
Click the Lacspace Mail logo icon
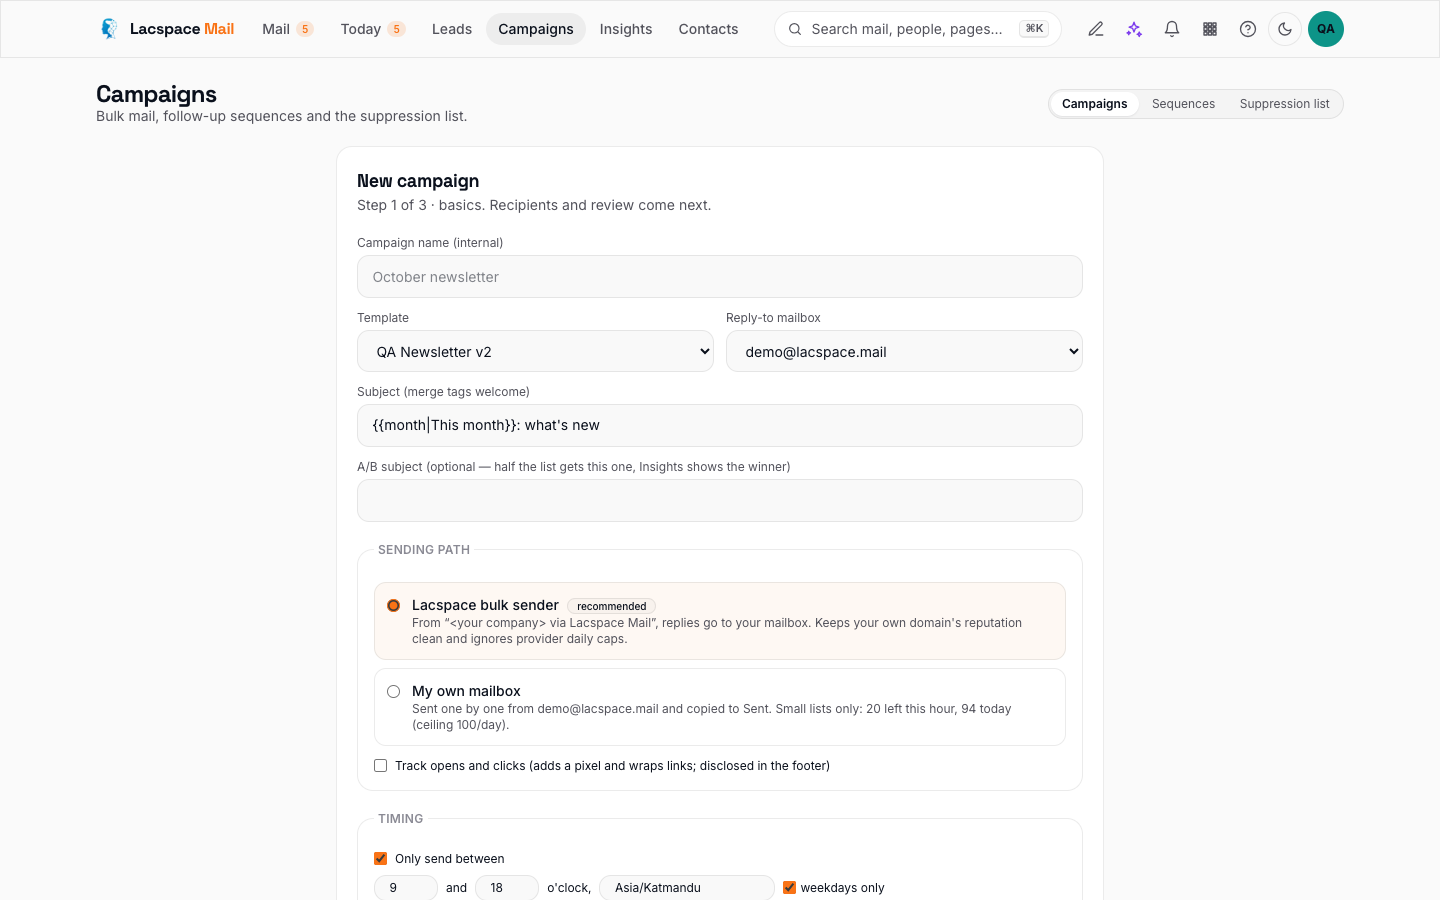(109, 29)
